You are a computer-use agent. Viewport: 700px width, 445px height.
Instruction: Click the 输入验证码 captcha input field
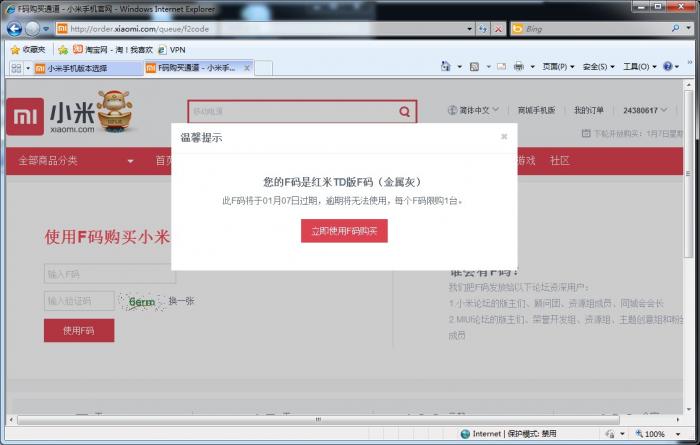click(79, 301)
